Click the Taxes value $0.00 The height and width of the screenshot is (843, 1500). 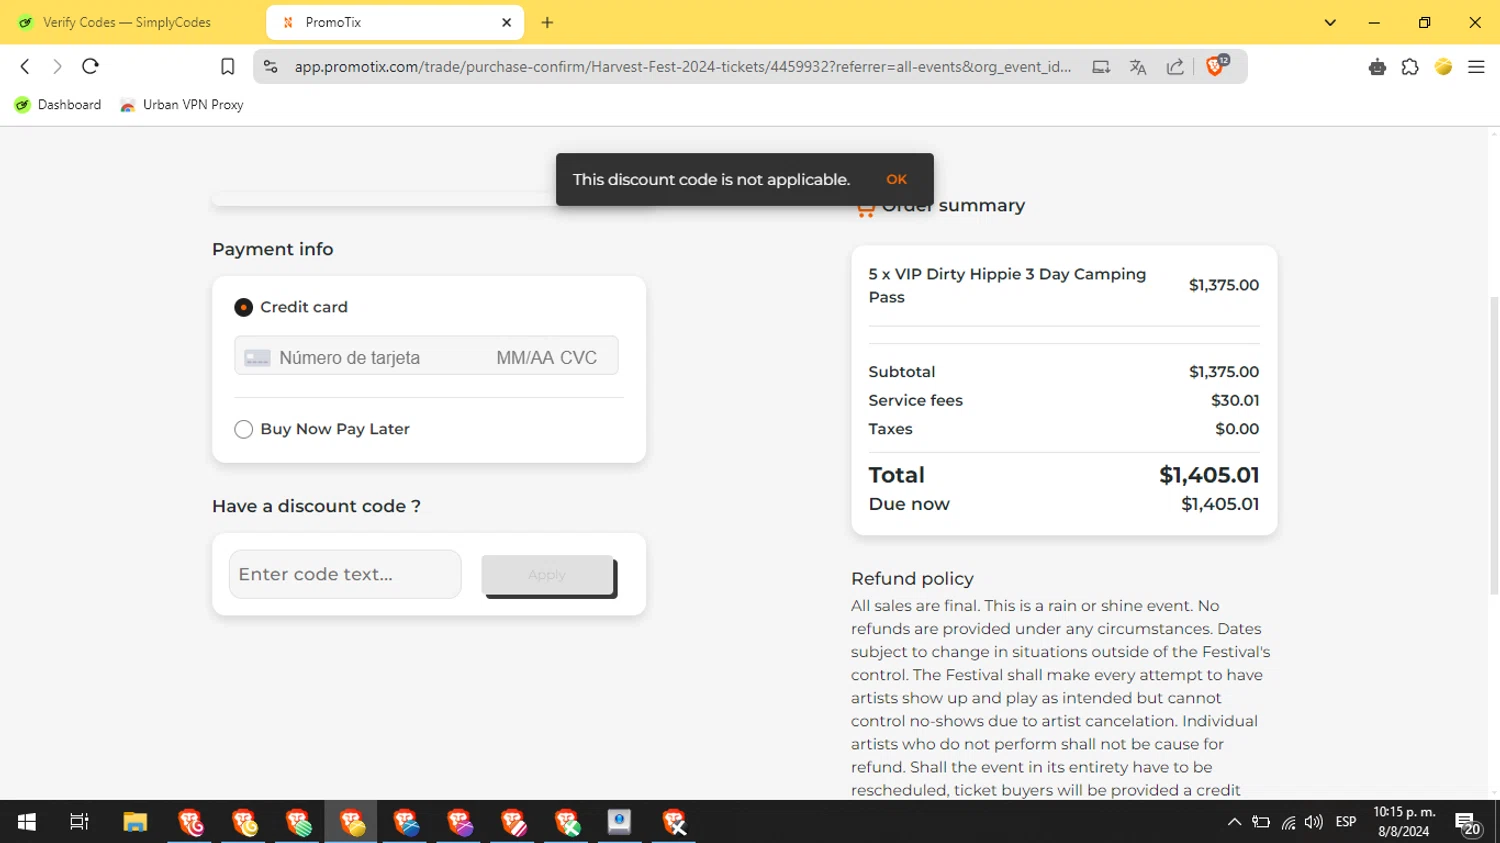(x=1237, y=429)
